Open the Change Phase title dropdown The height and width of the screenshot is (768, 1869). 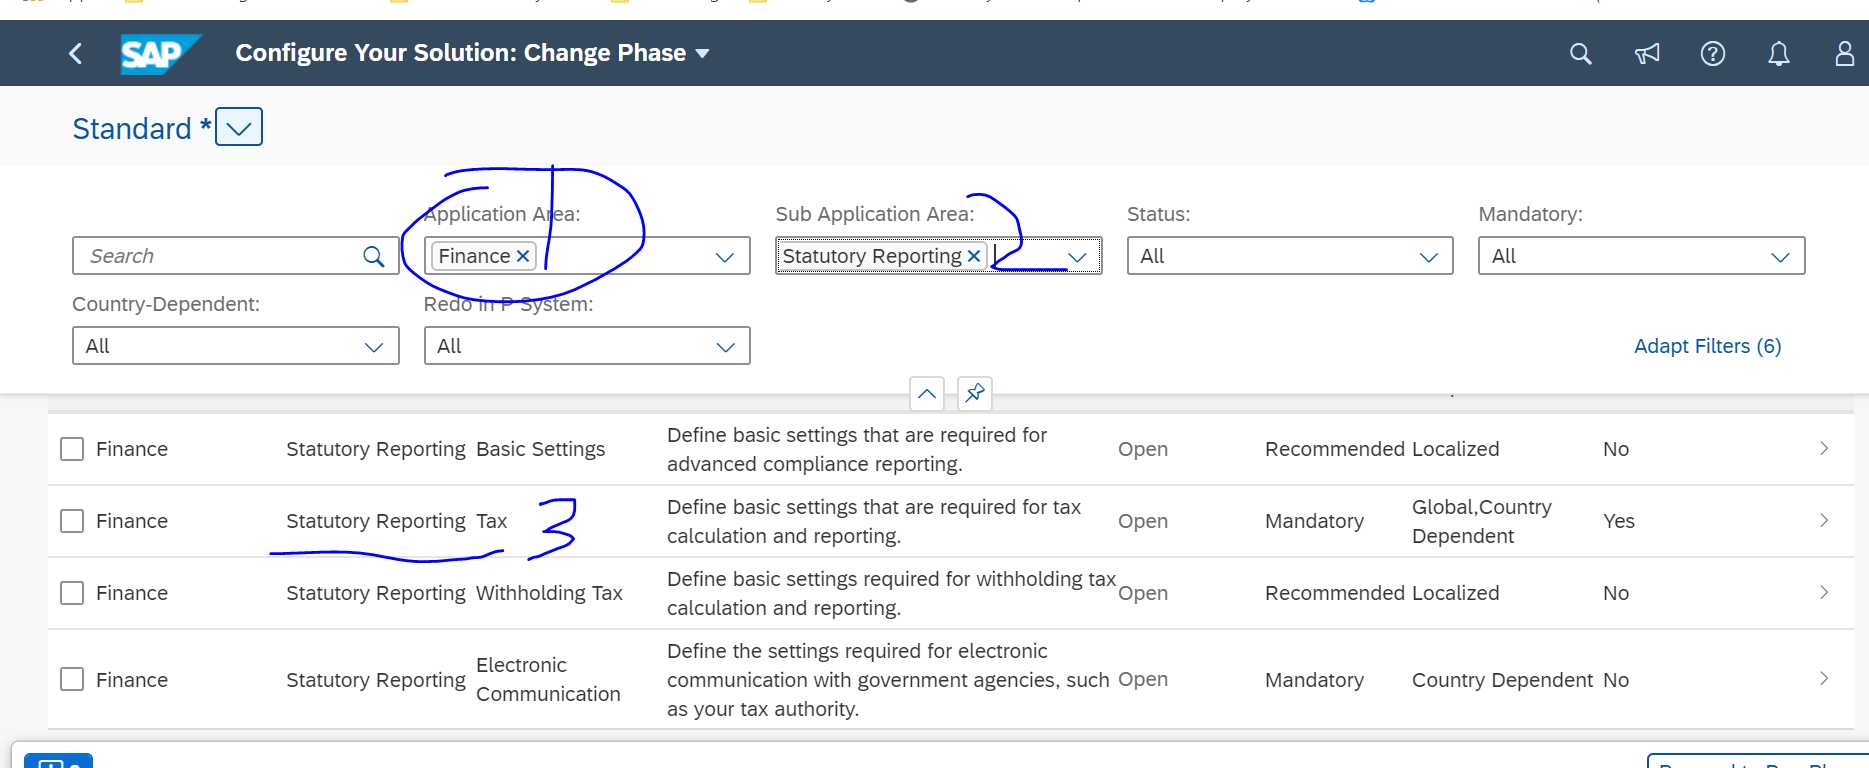(702, 53)
